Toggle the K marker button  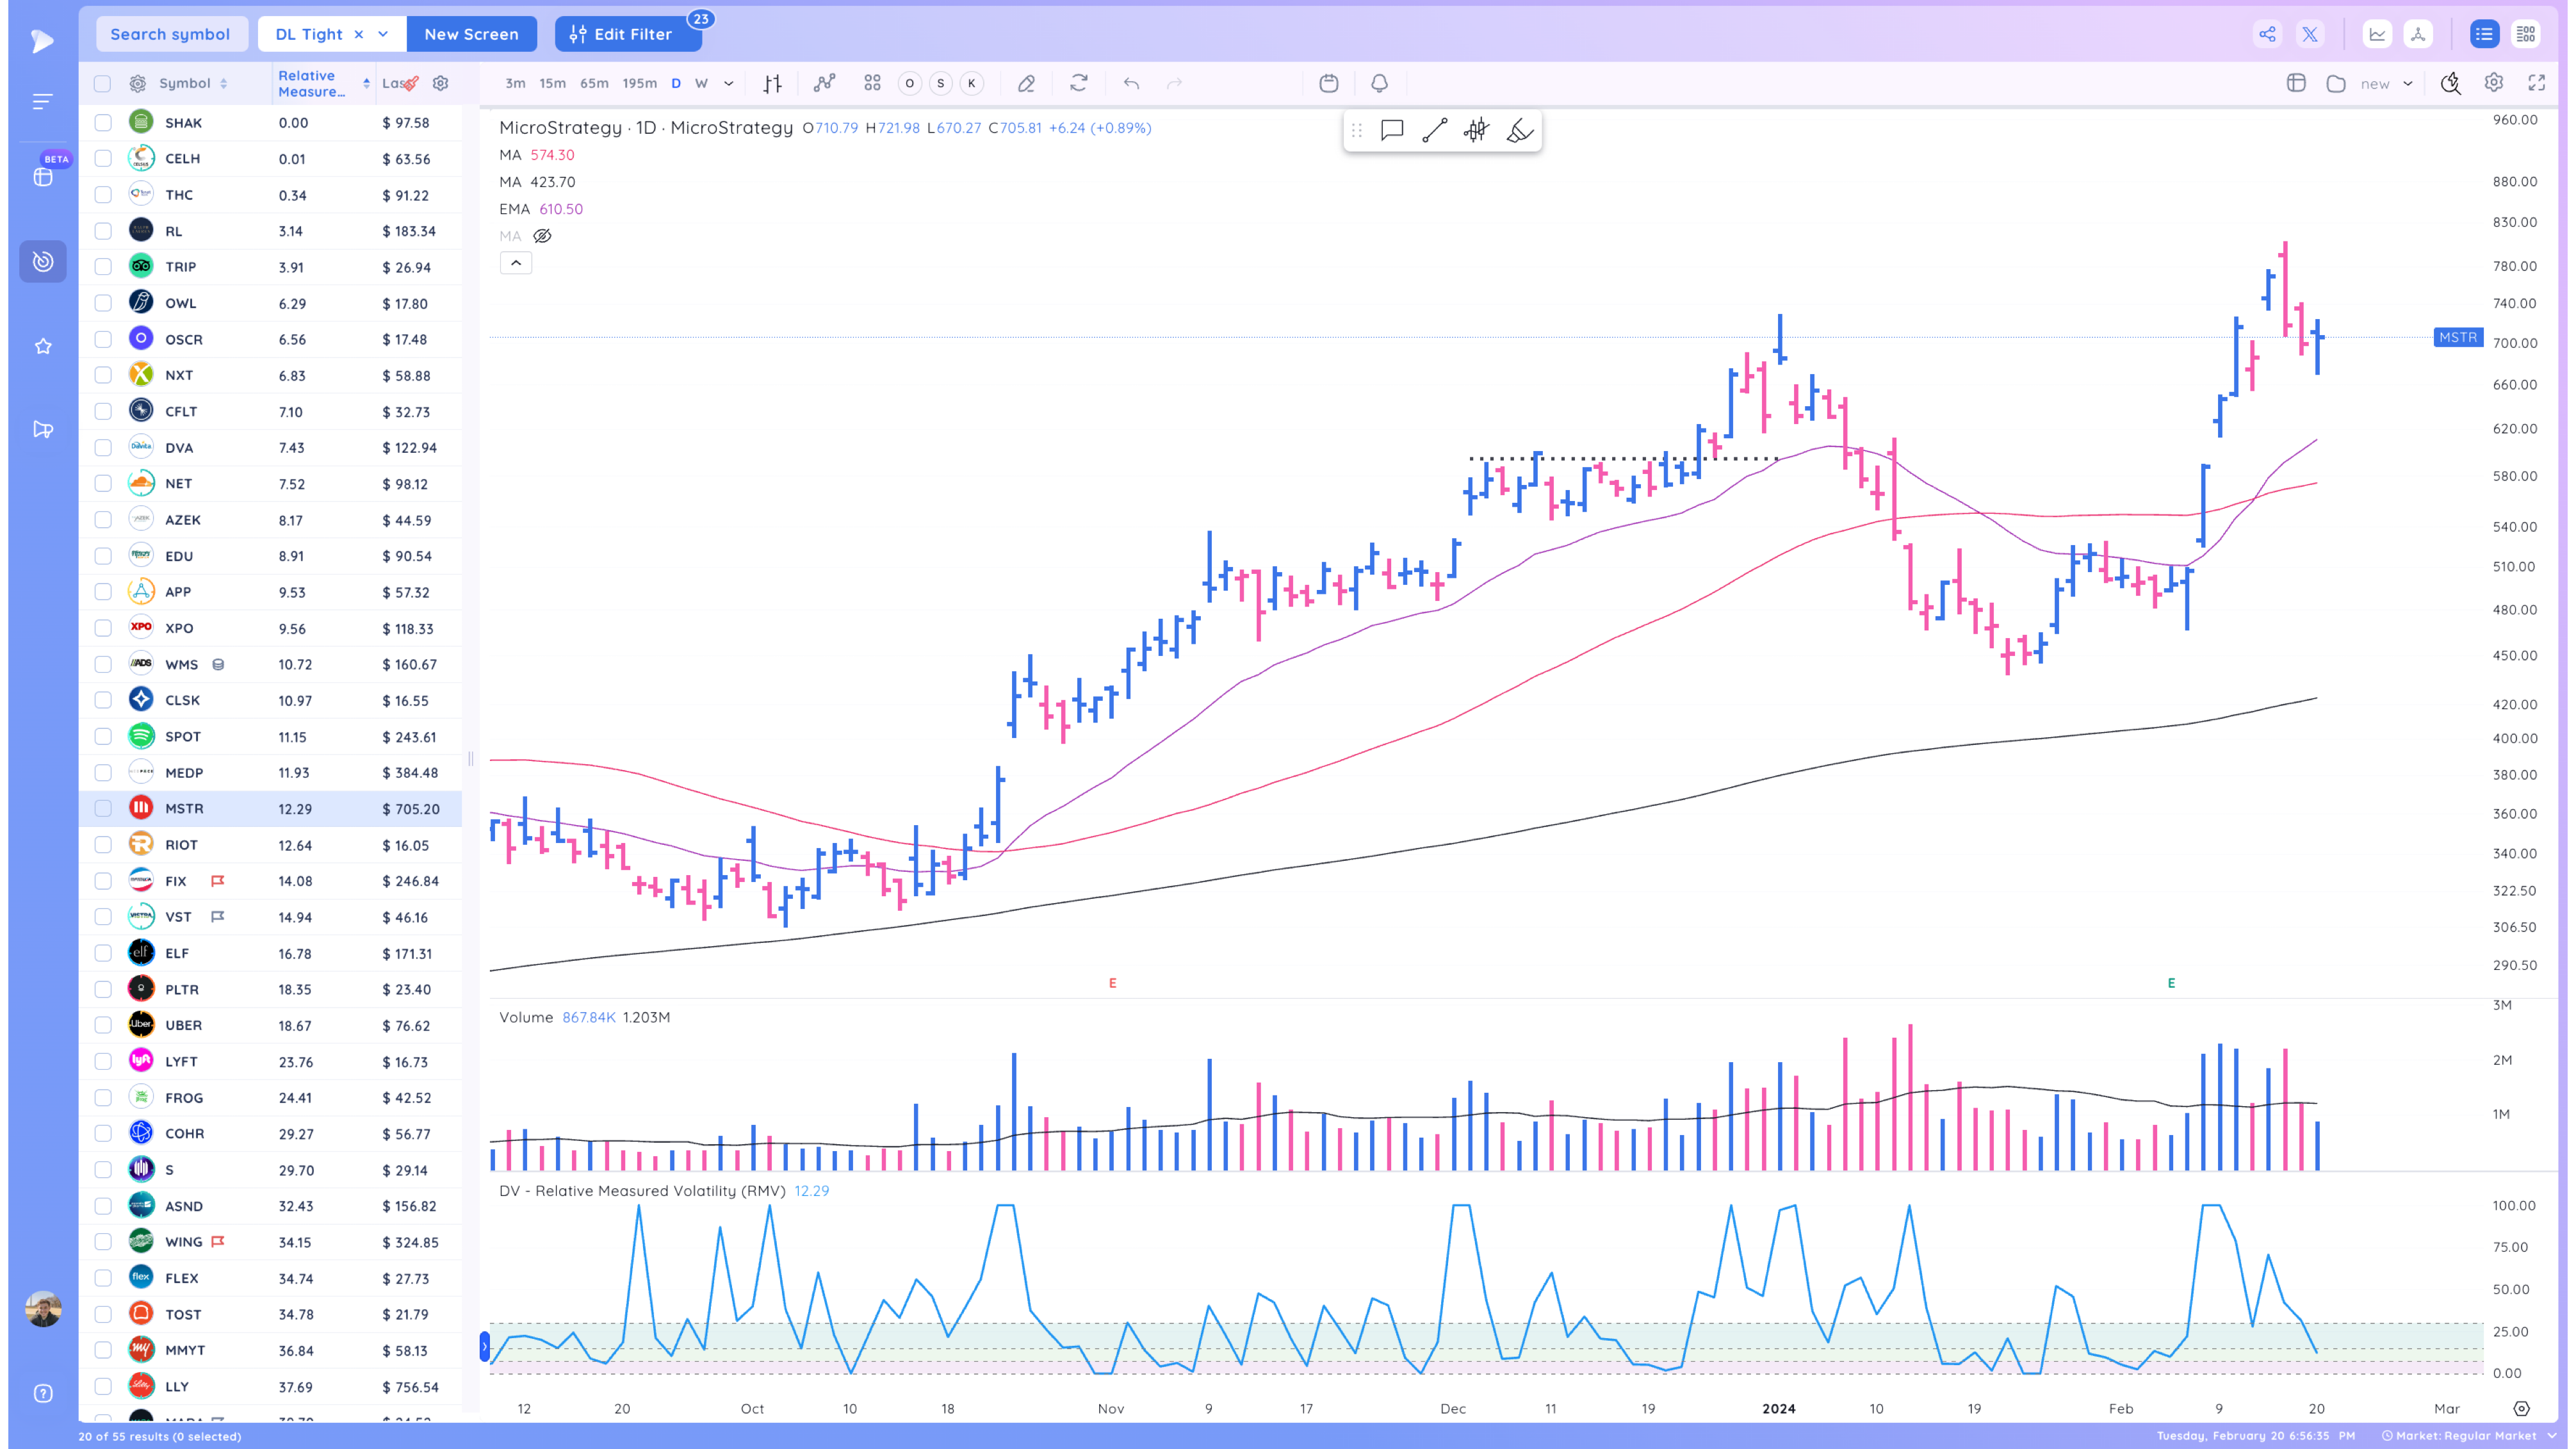tap(971, 83)
